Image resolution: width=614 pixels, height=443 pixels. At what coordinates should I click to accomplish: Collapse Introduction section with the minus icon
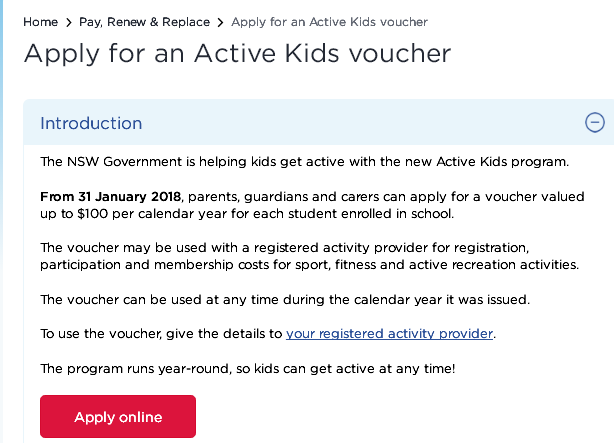[594, 123]
